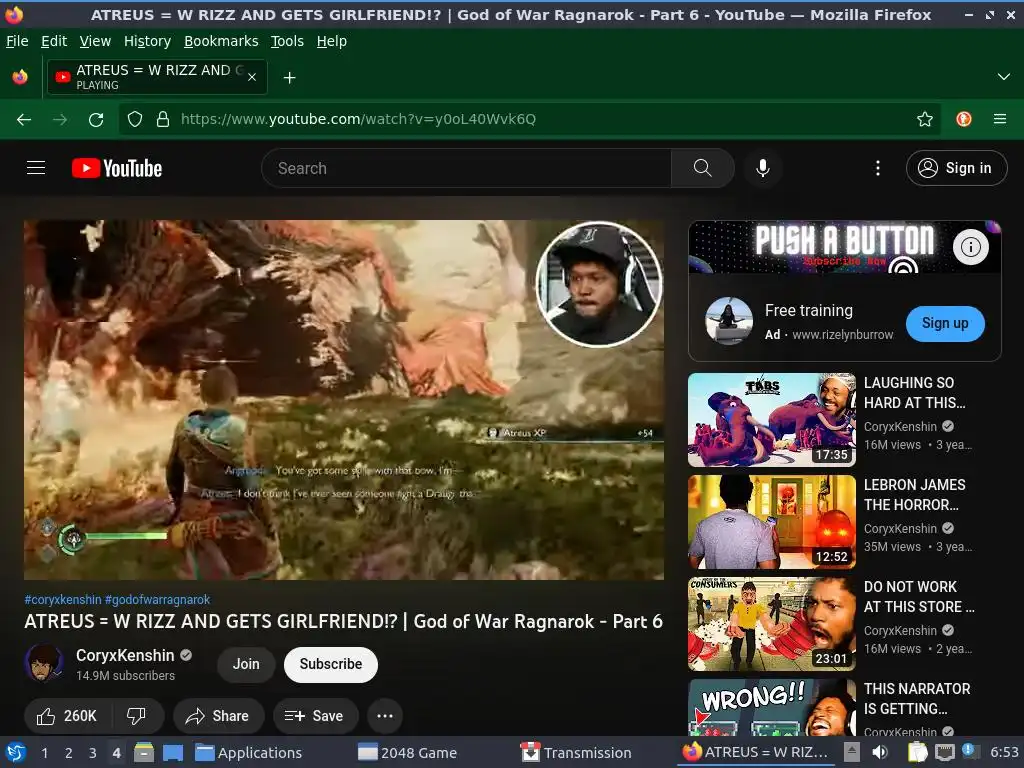The height and width of the screenshot is (768, 1024).
Task: Open LAUGHING SO HARD video thumbnail
Action: (x=772, y=420)
